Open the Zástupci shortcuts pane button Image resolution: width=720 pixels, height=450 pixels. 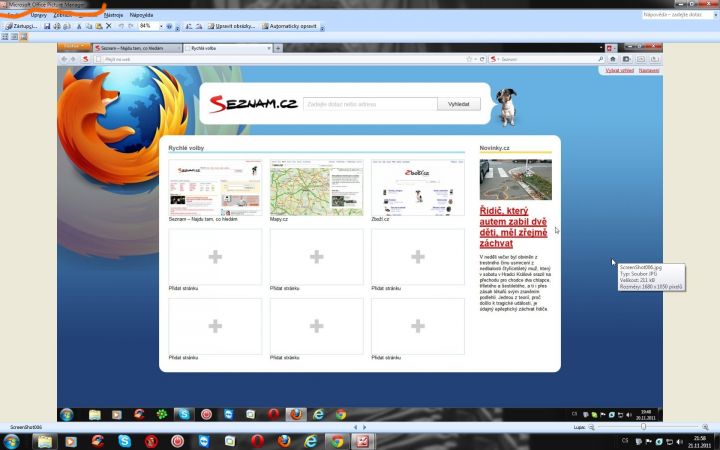22,26
